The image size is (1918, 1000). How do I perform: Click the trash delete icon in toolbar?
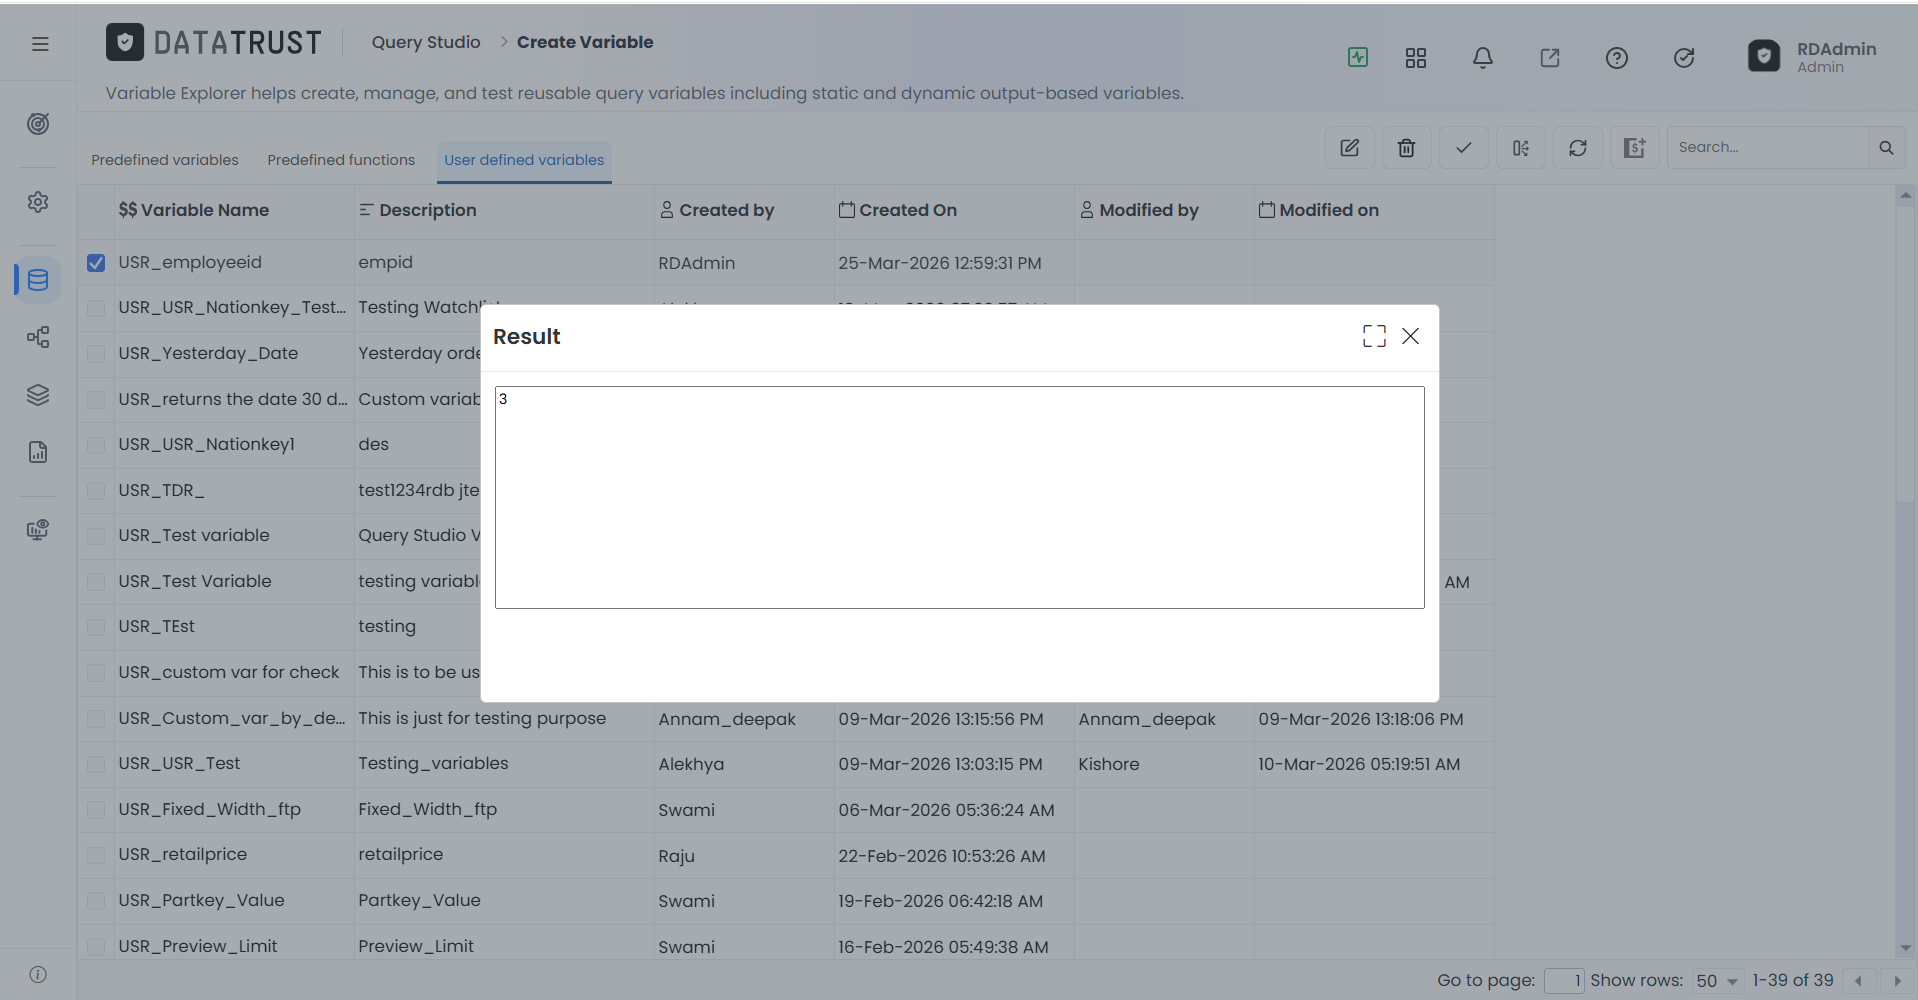(1406, 148)
